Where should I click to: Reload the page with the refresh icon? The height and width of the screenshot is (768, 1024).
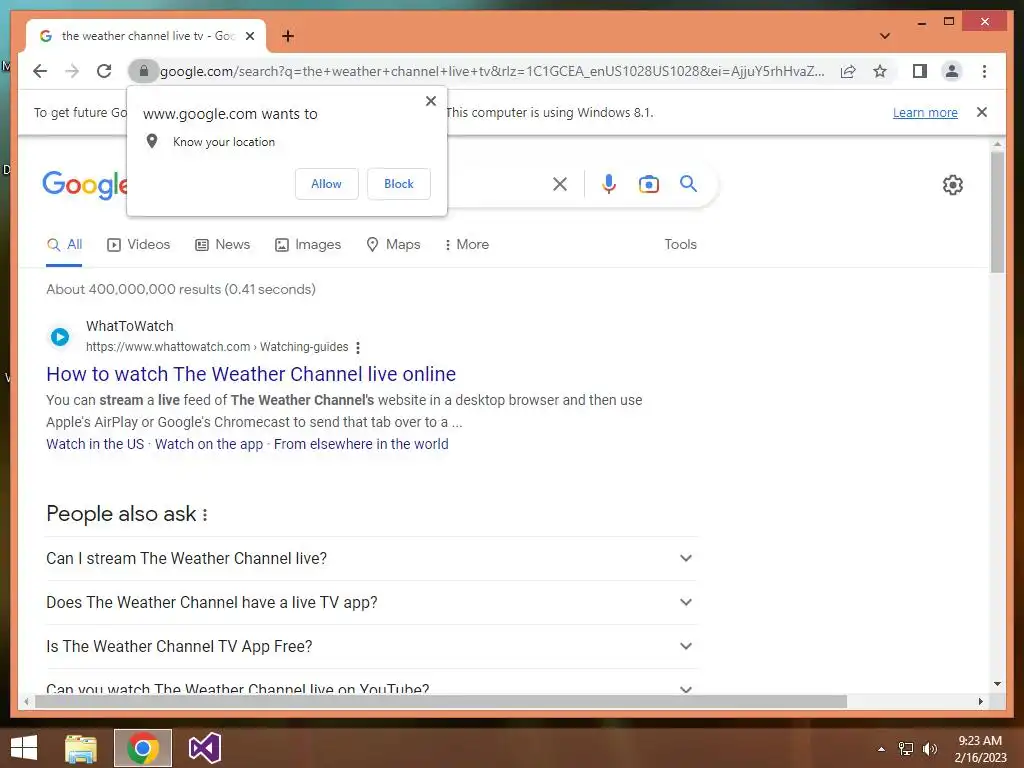pyautogui.click(x=104, y=71)
